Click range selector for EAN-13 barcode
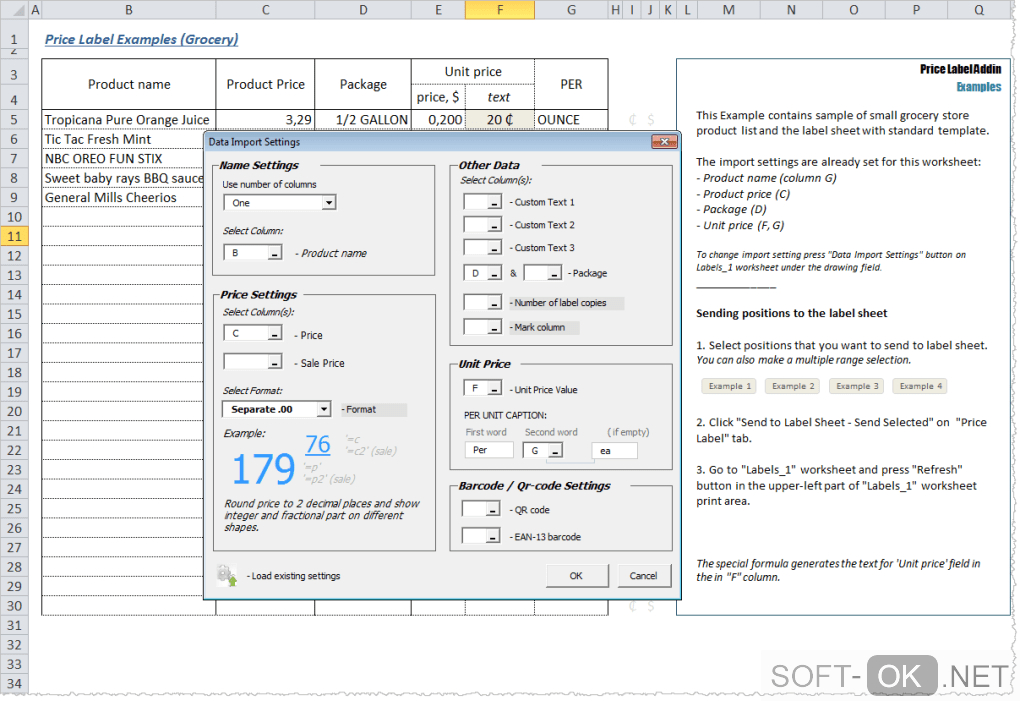Image resolution: width=1020 pixels, height=701 pixels. (493, 537)
